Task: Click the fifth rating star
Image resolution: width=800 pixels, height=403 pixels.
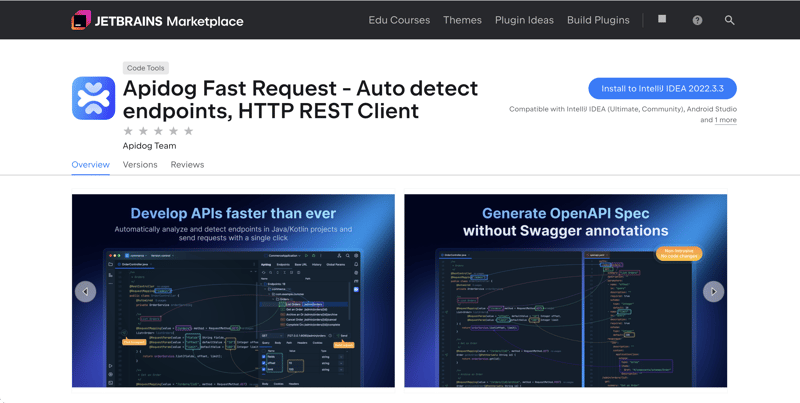Action: (x=189, y=131)
